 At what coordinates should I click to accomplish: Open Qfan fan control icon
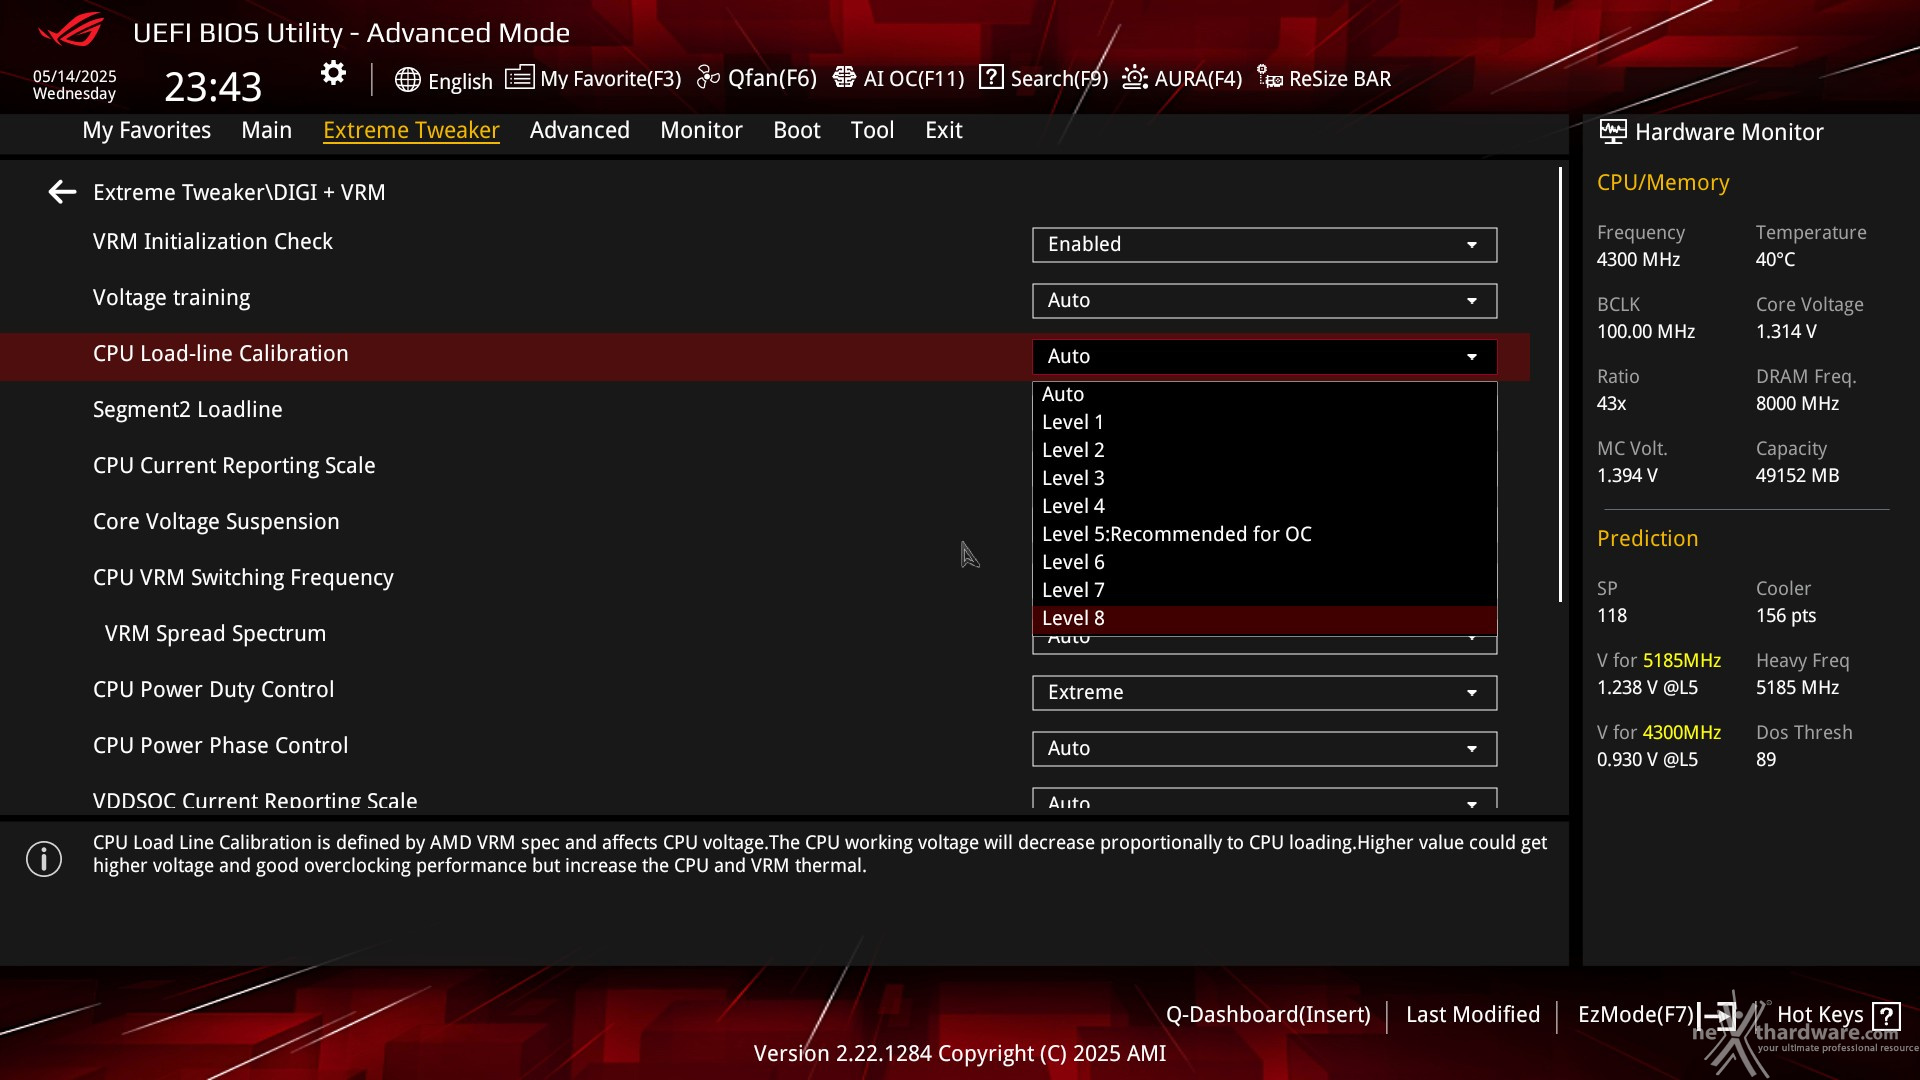[x=708, y=77]
